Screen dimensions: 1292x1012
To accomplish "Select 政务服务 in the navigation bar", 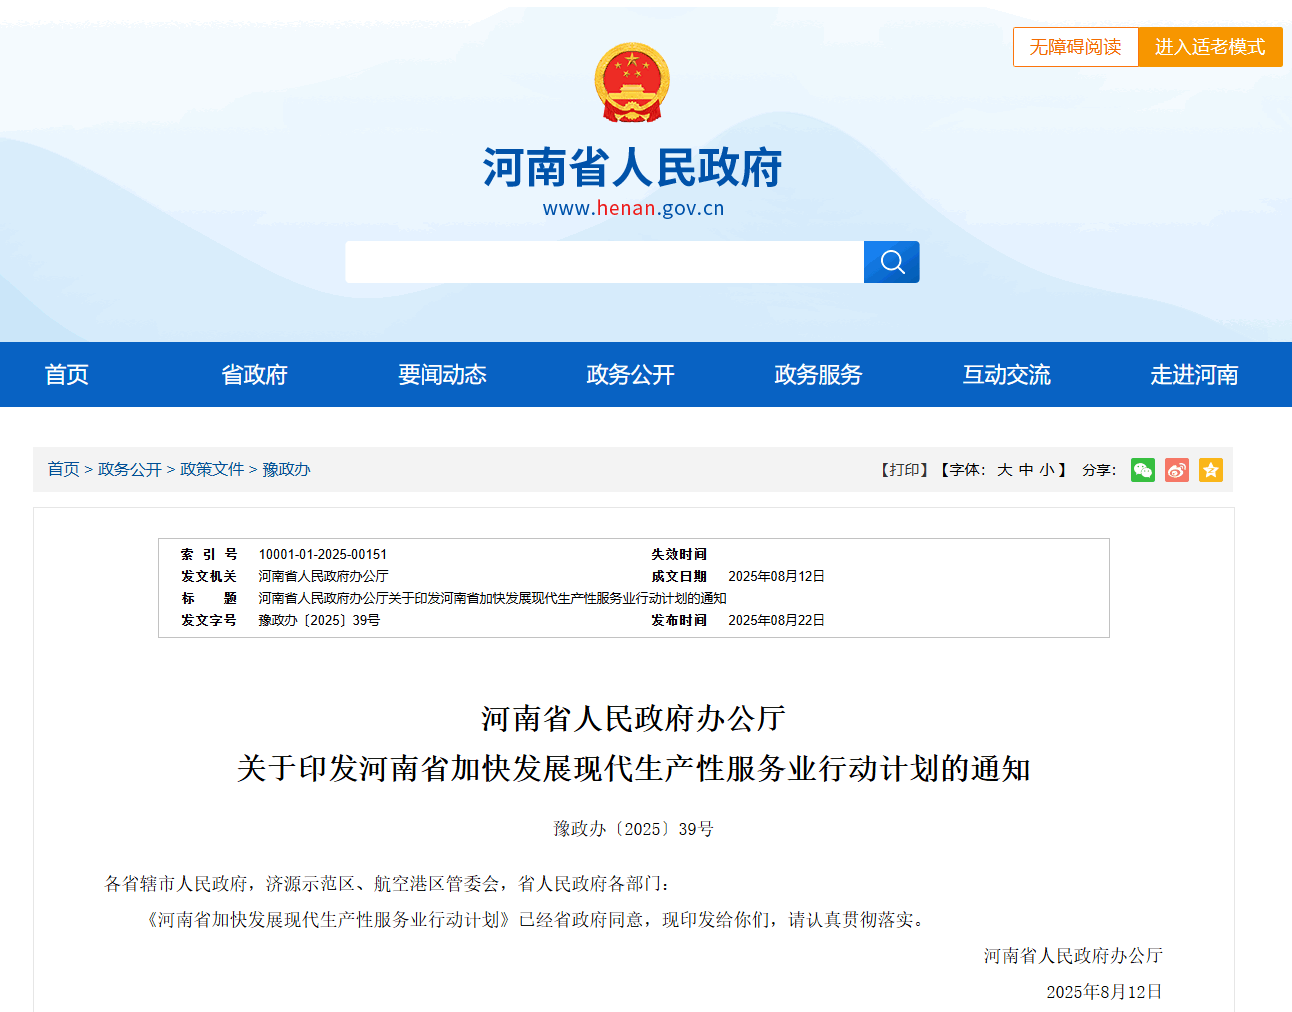I will click(x=818, y=375).
